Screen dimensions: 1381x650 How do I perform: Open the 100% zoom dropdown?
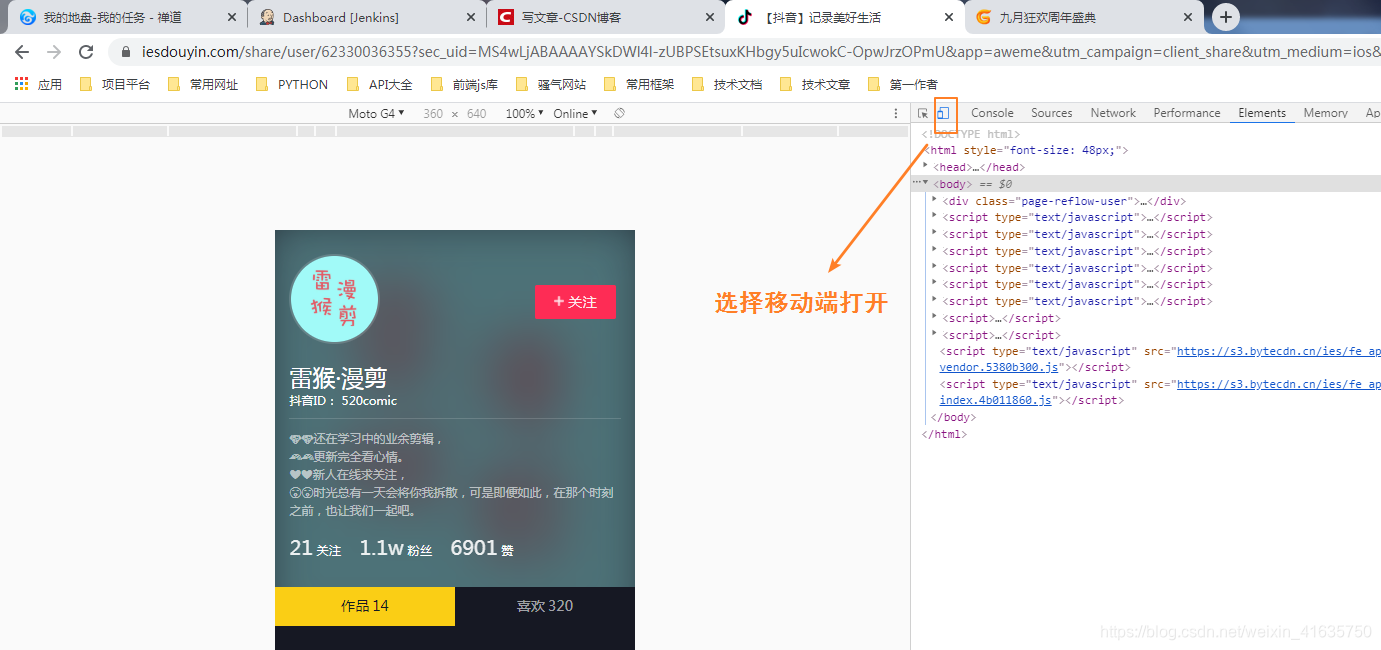pos(525,113)
